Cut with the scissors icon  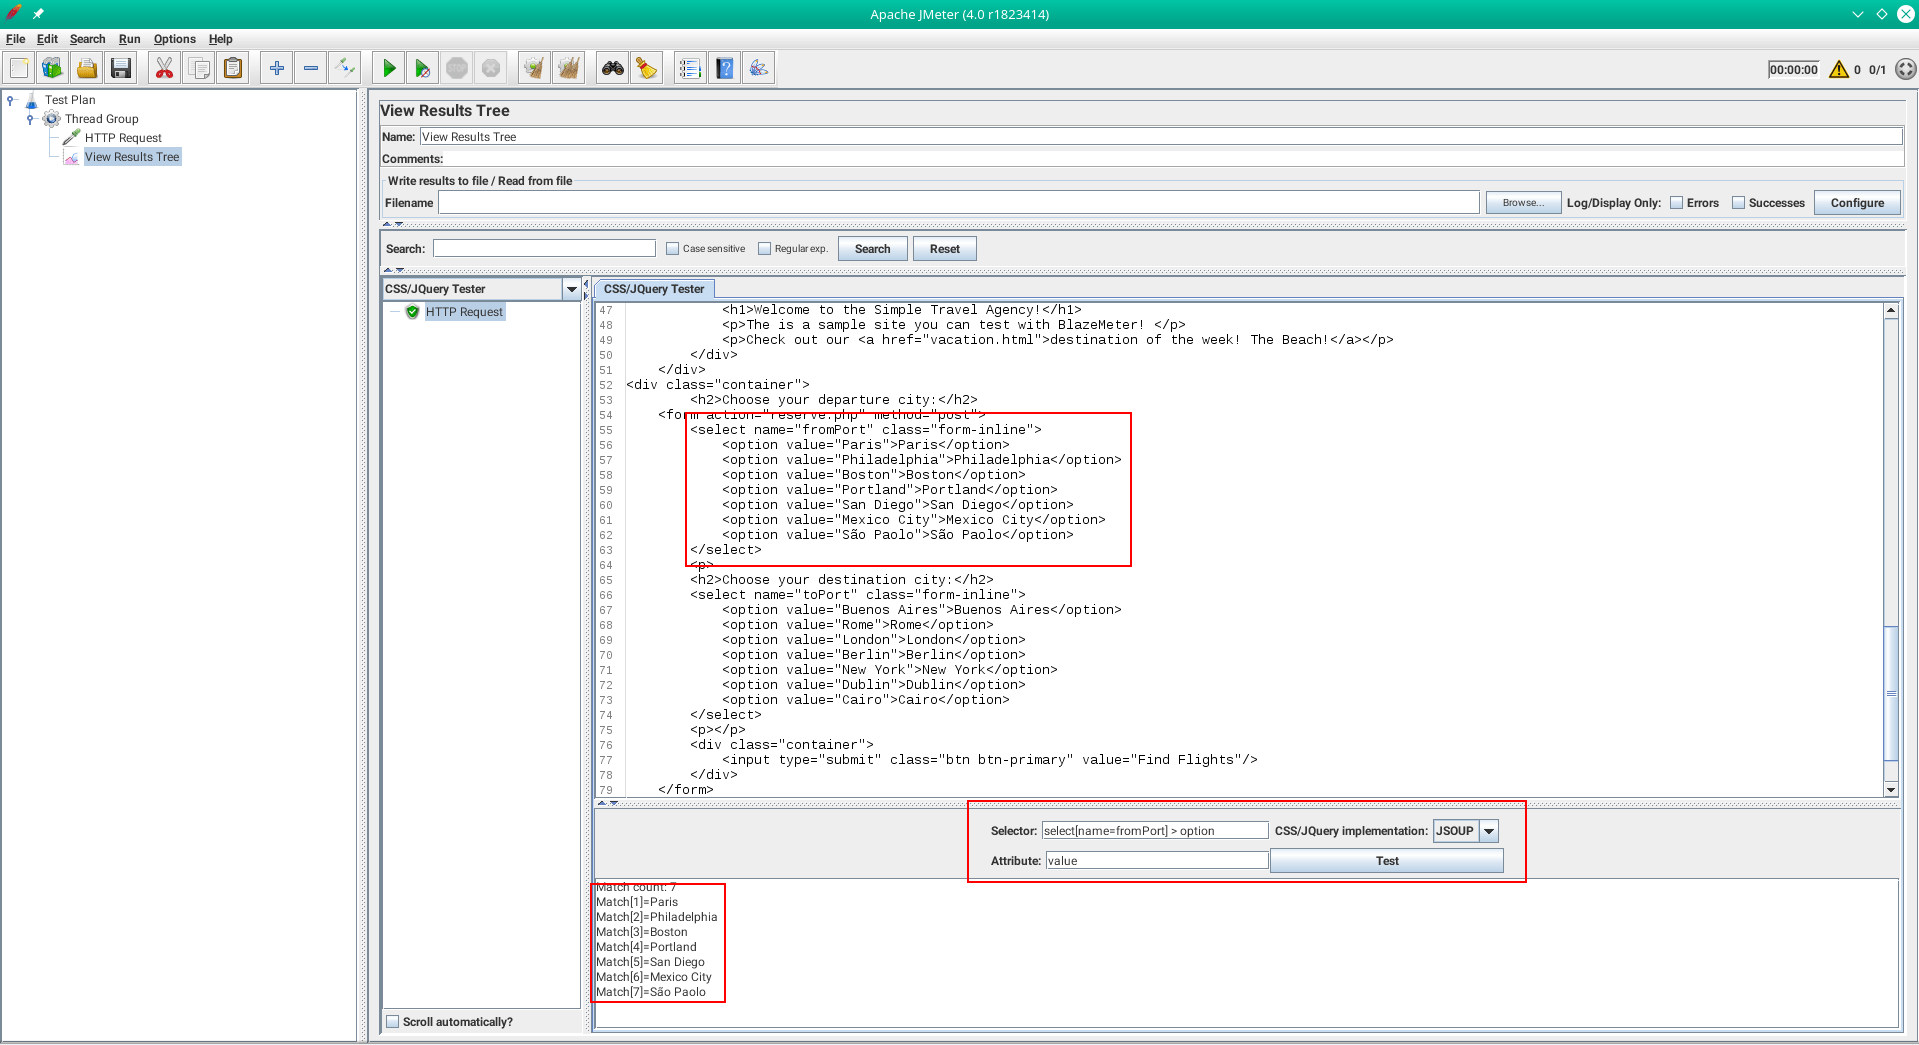165,68
